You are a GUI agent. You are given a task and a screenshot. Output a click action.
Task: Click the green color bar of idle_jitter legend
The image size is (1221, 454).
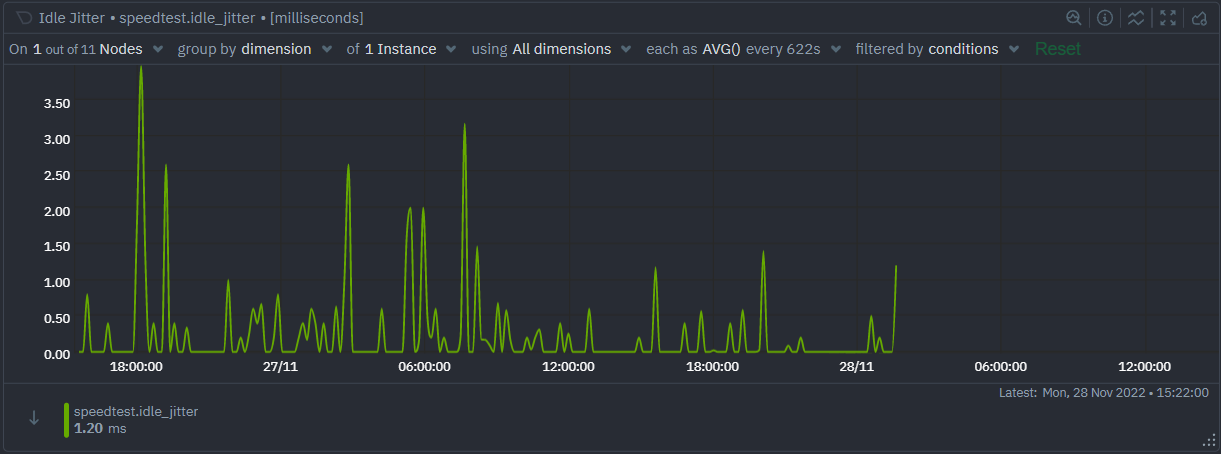[x=67, y=419]
